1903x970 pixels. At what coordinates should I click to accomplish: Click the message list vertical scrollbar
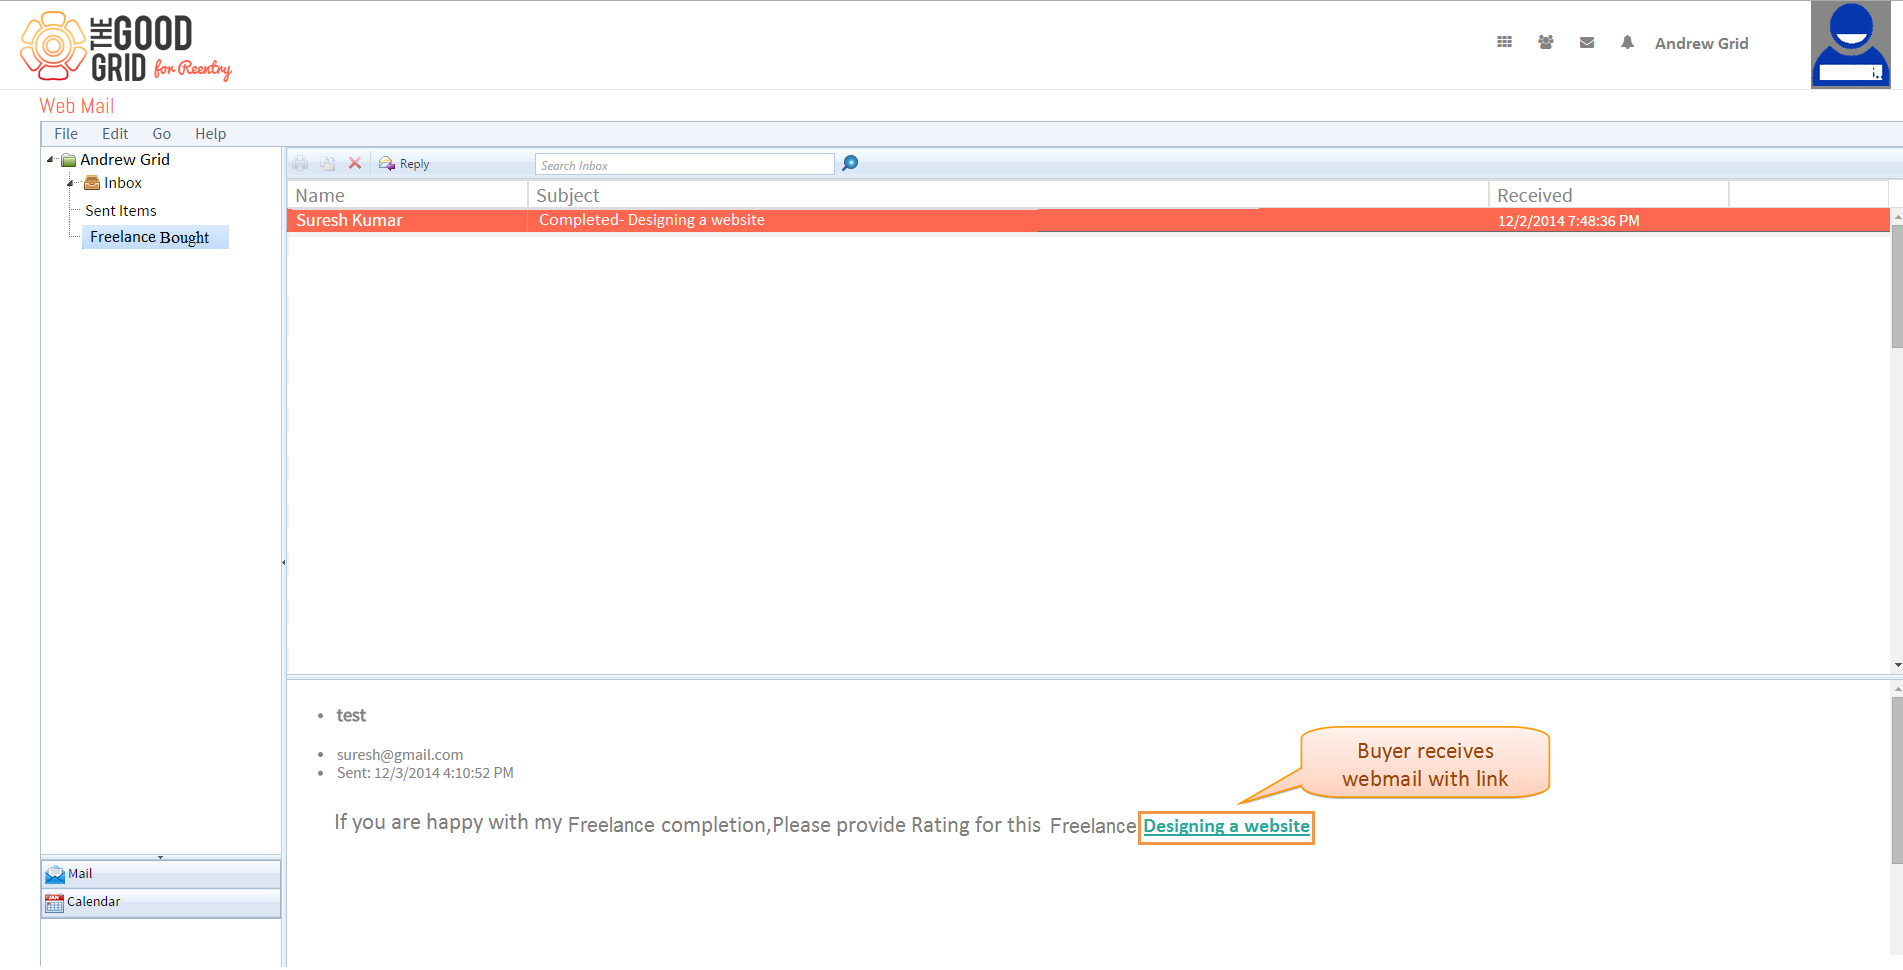1896,287
